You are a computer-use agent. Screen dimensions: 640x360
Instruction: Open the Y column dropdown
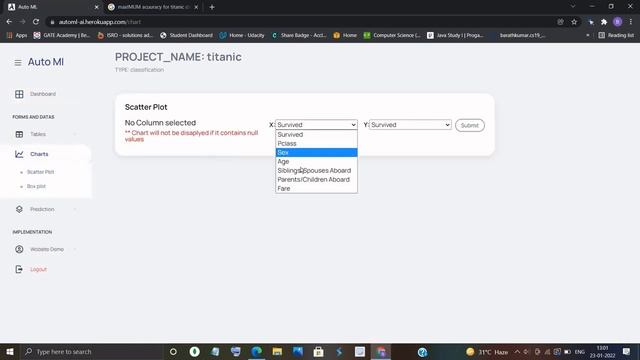tap(410, 124)
